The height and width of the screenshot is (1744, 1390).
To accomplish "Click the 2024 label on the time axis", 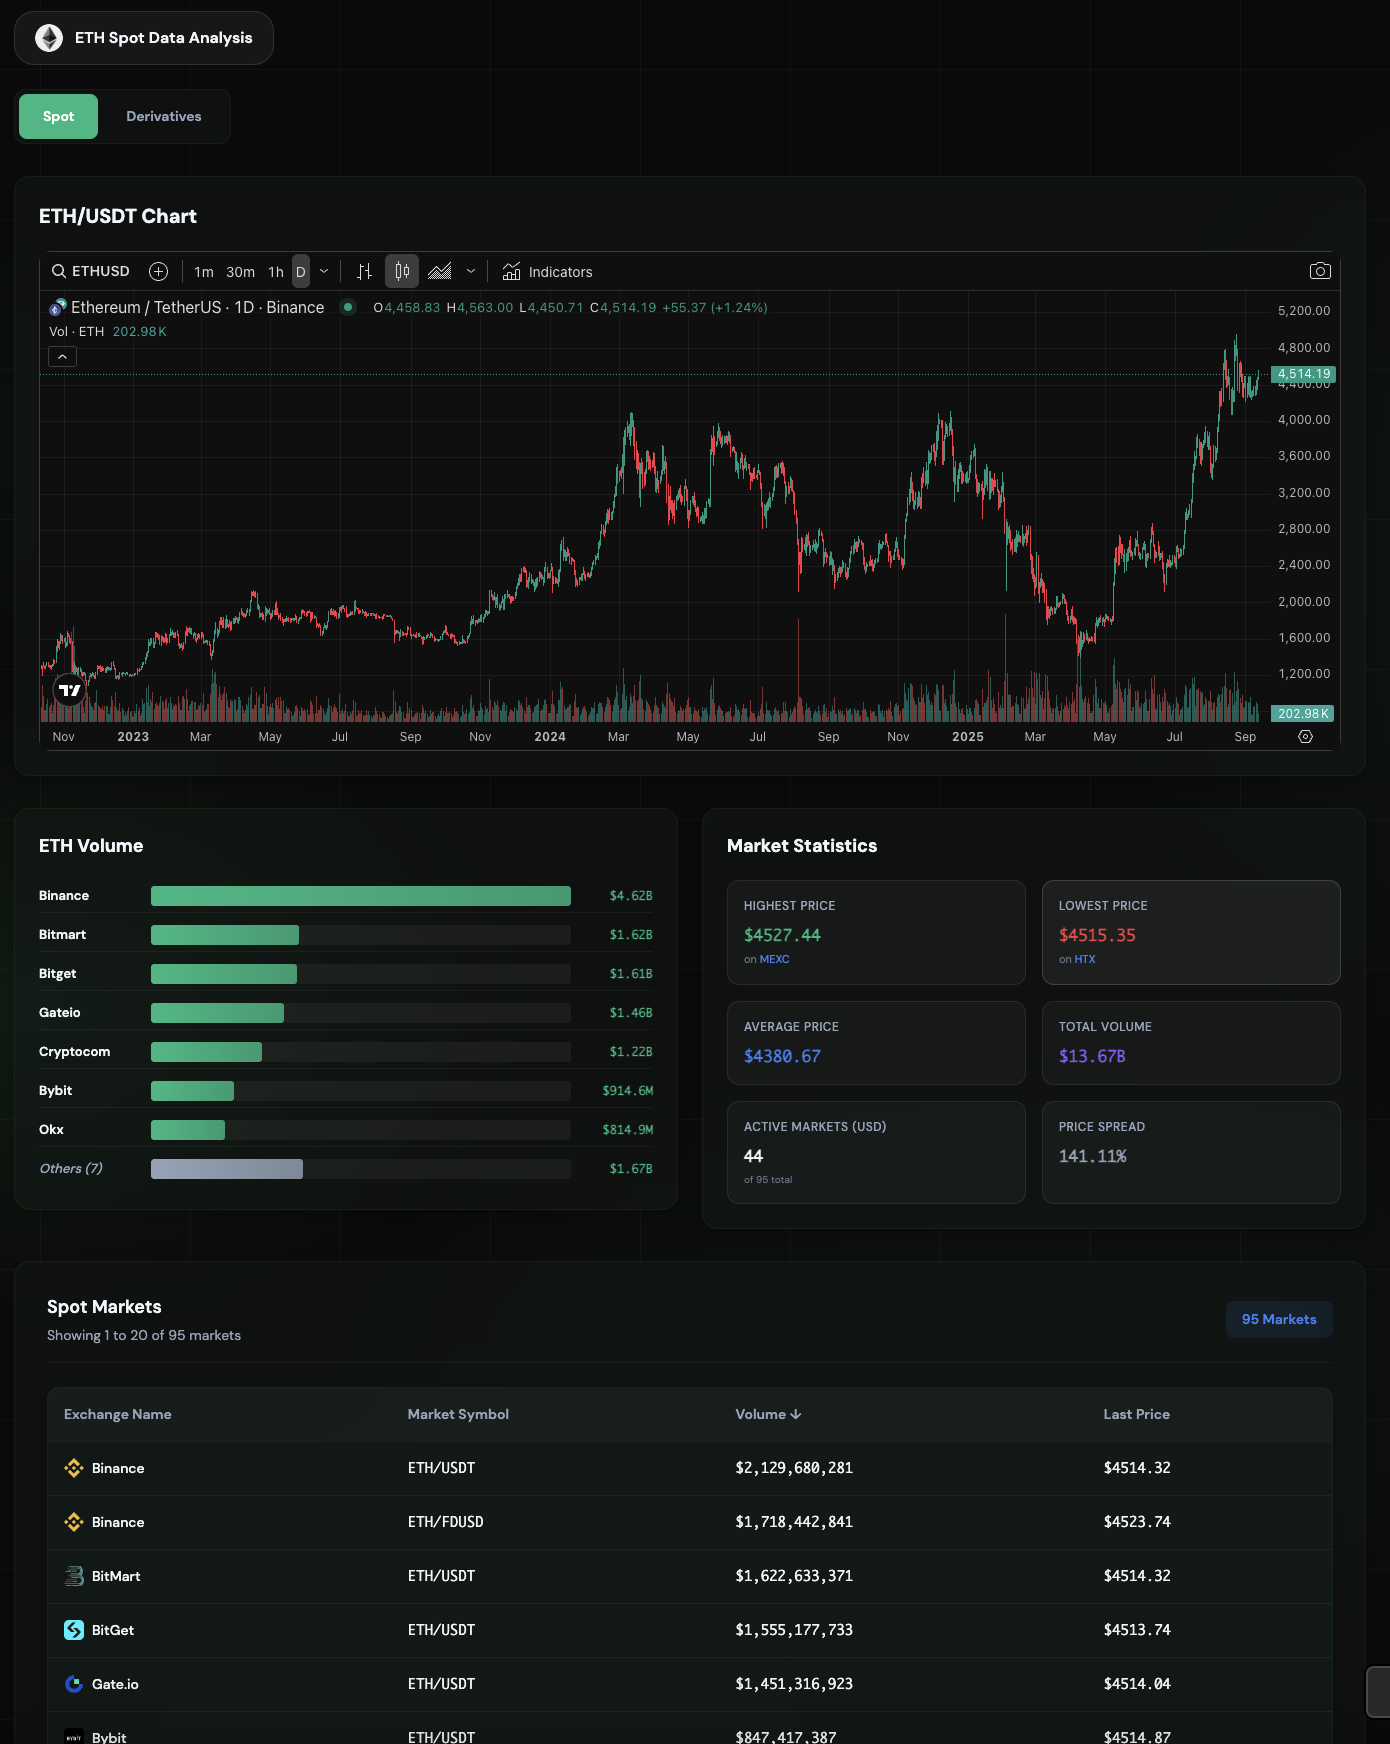I will point(550,737).
